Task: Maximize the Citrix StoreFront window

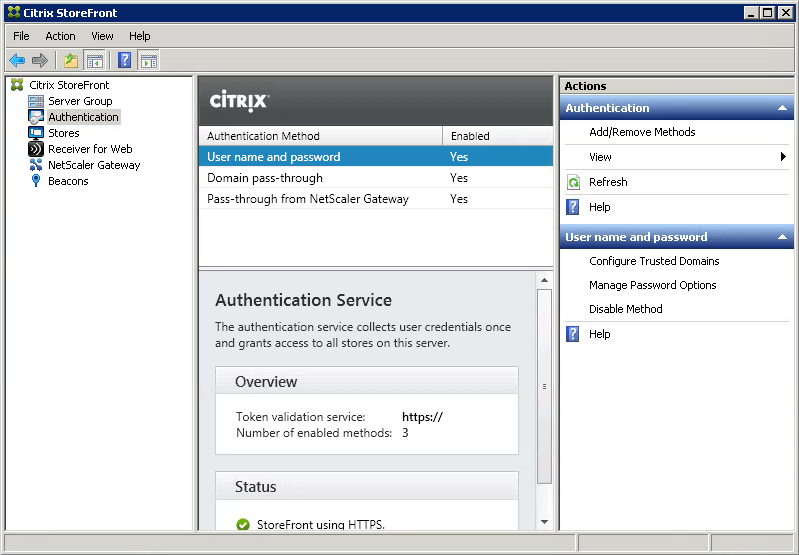Action: click(767, 13)
